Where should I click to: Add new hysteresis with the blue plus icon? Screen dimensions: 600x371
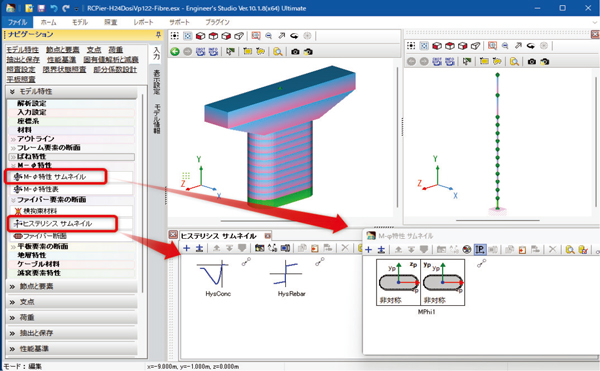[186, 248]
